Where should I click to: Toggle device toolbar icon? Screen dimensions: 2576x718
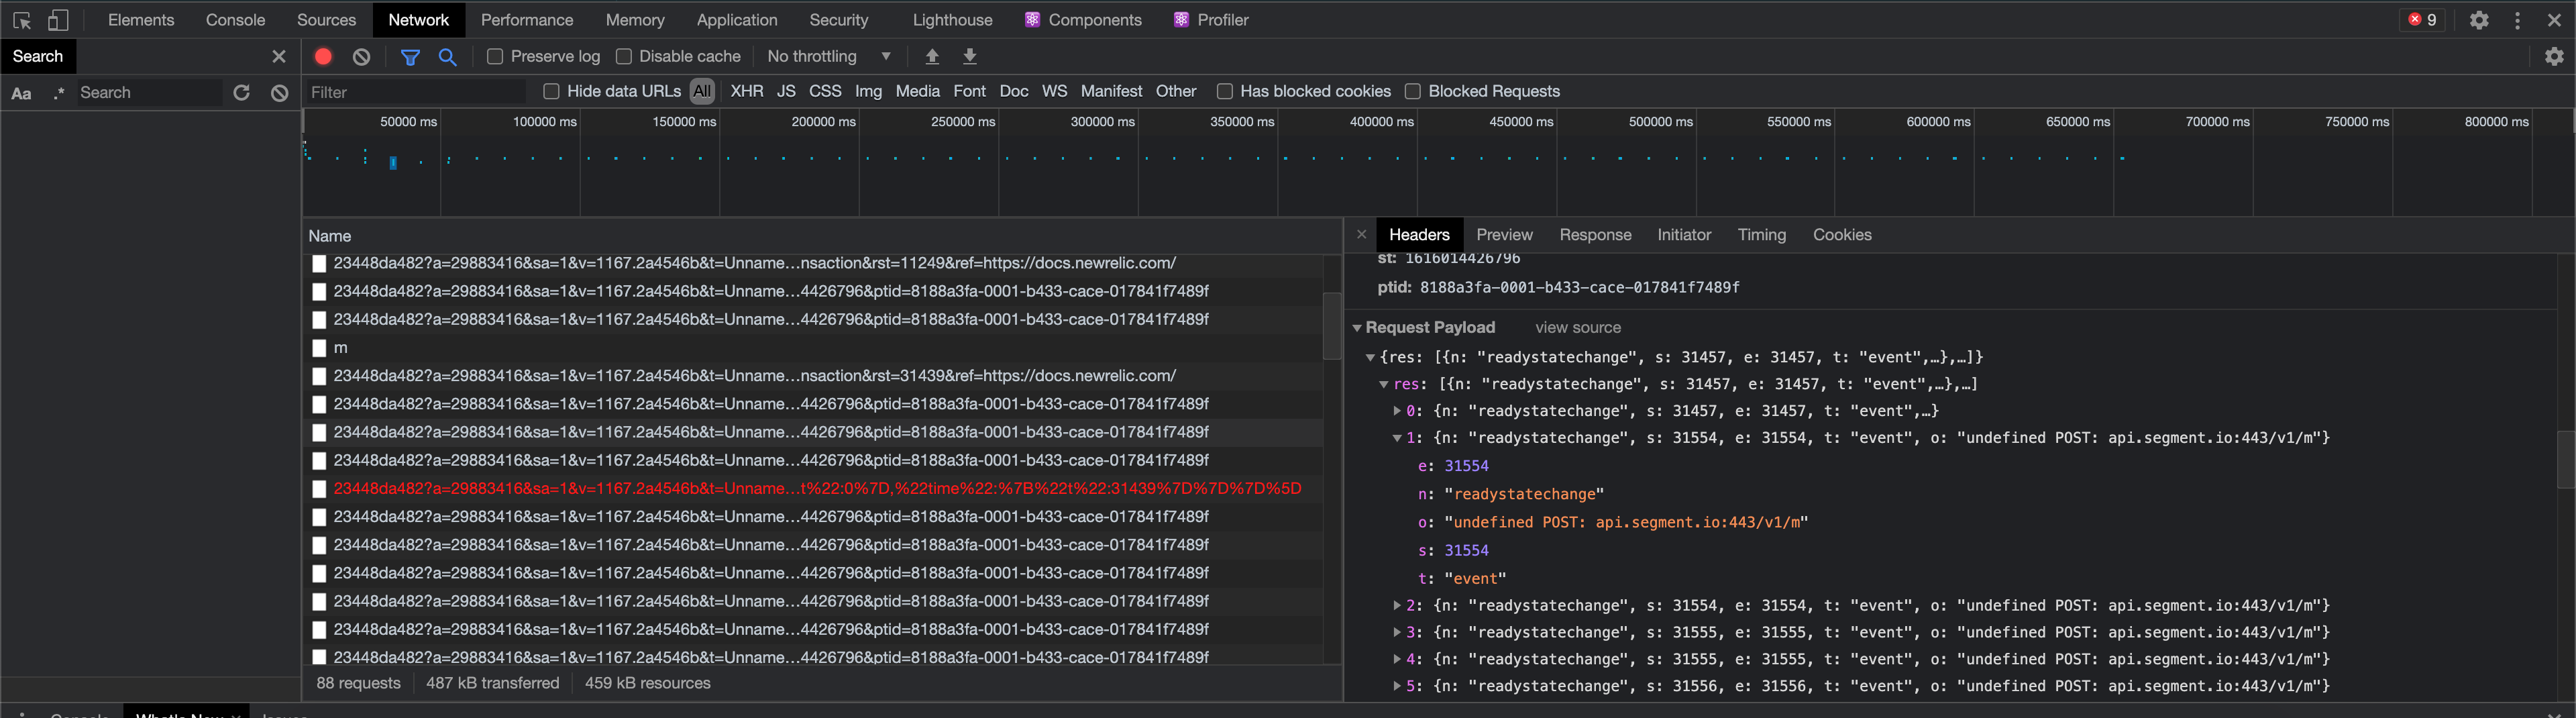(x=59, y=20)
